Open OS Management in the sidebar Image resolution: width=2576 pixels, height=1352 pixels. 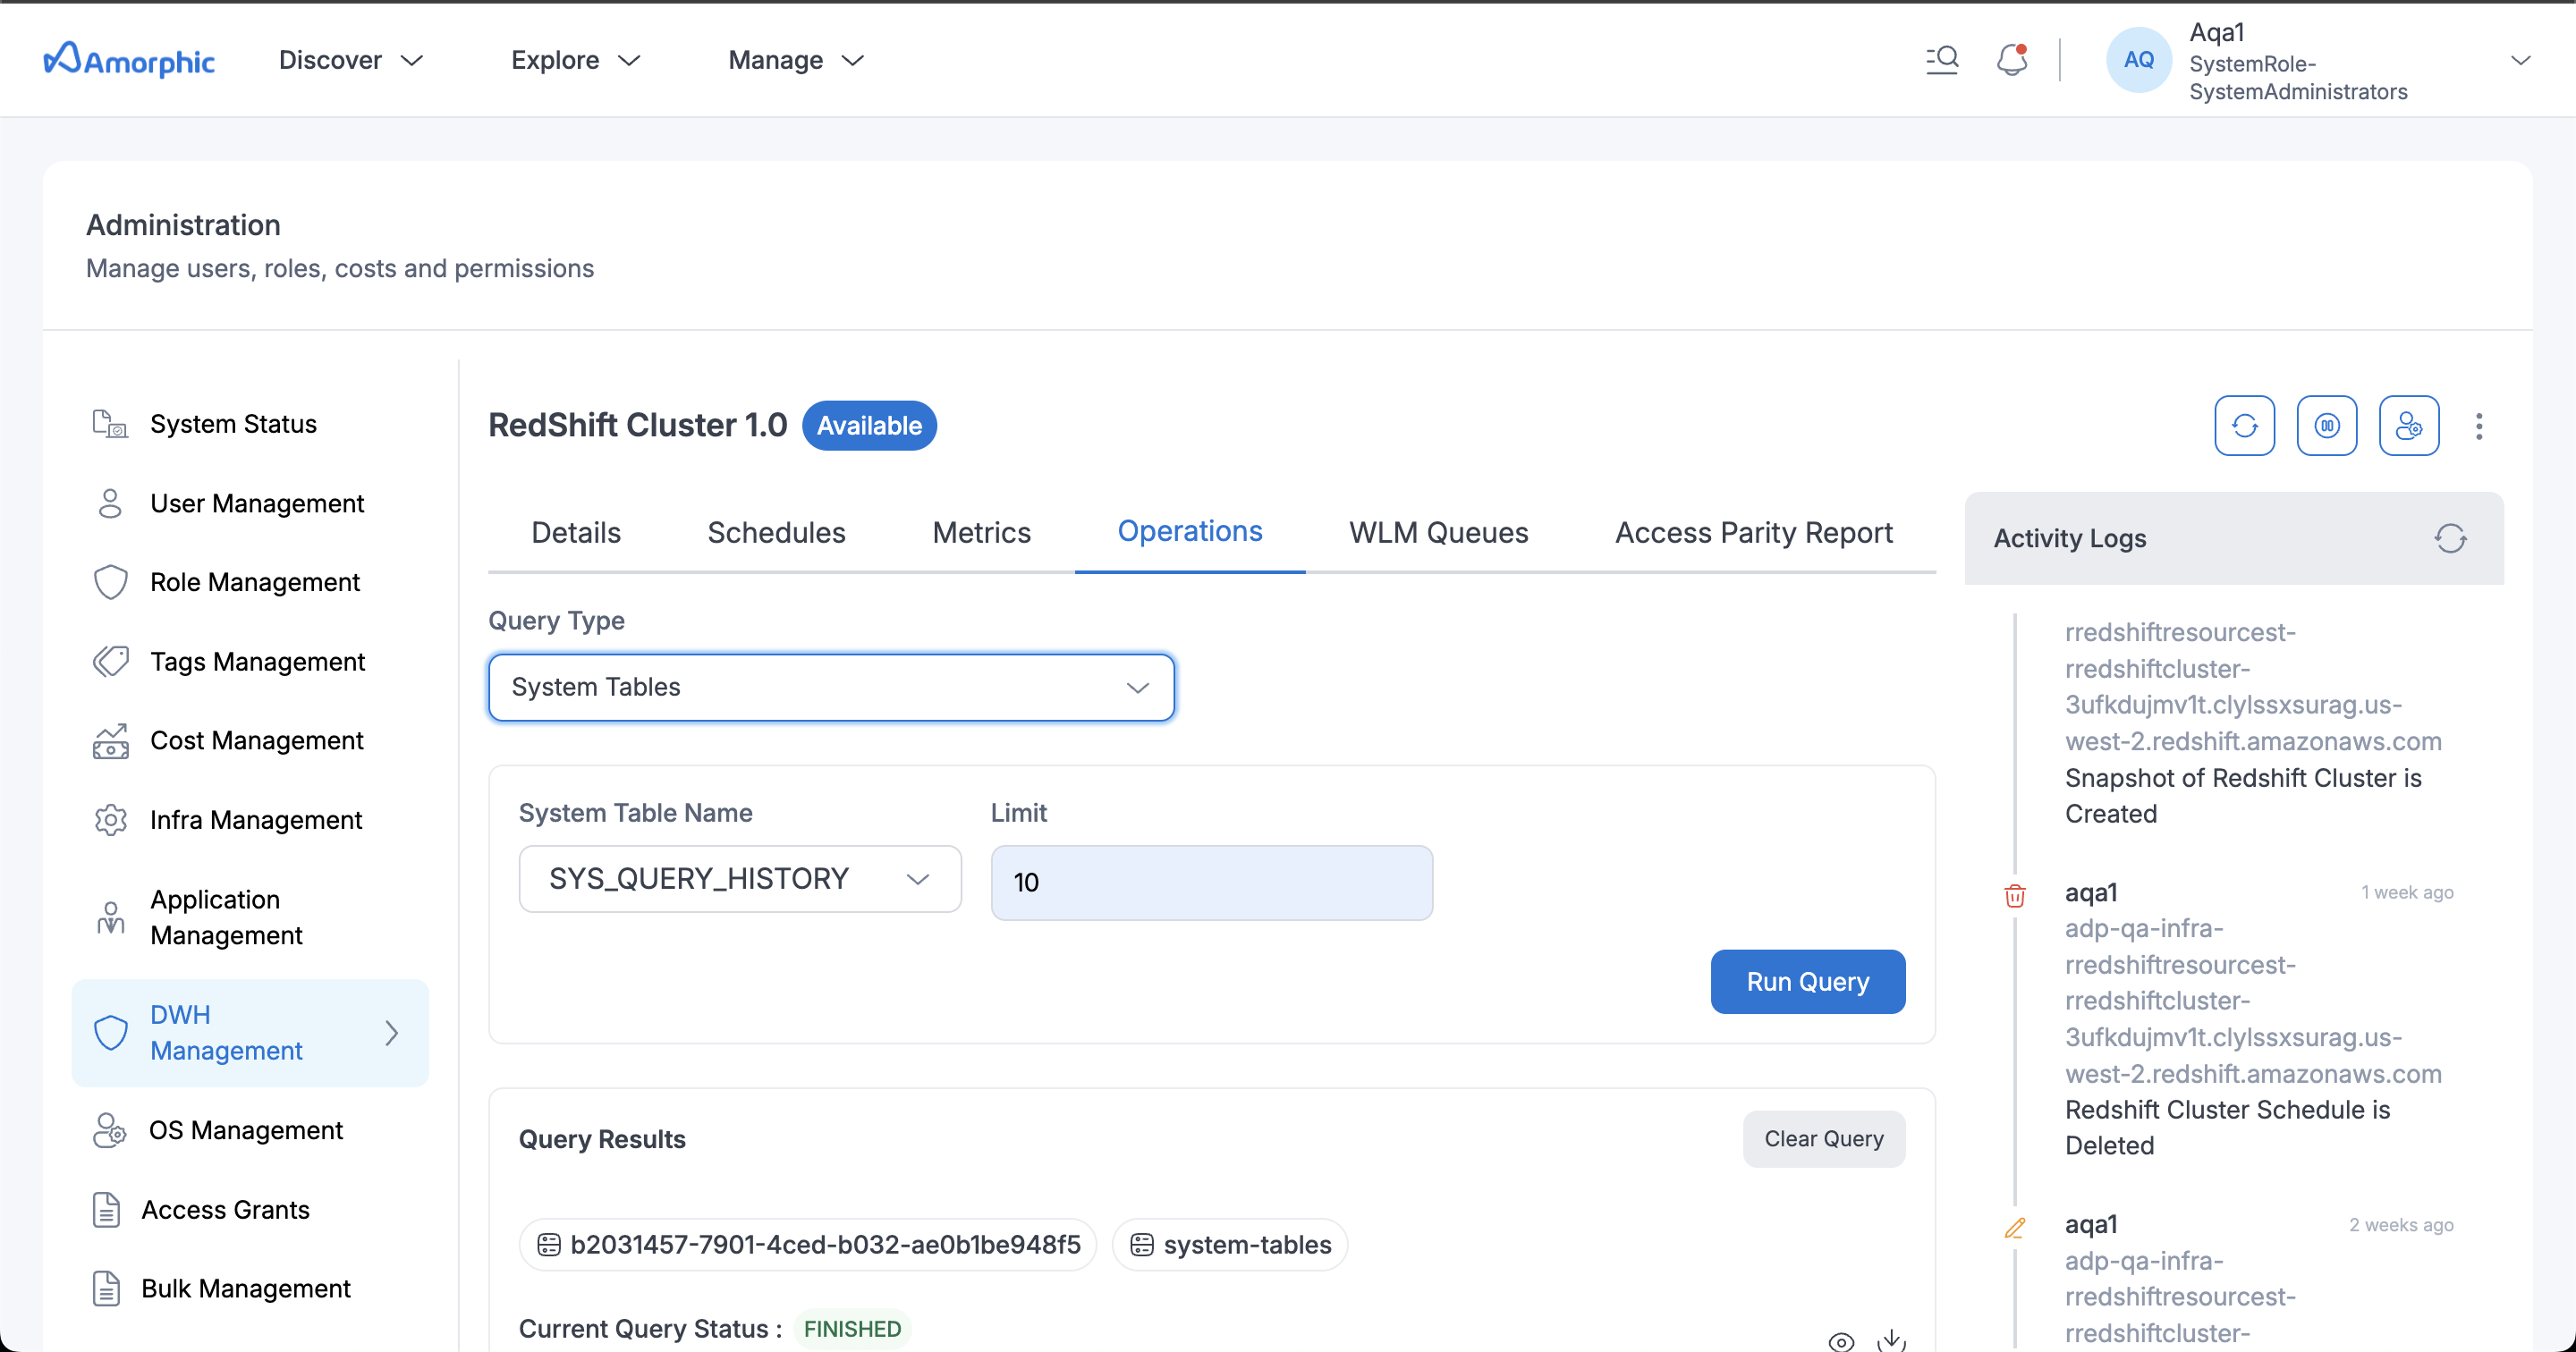point(246,1130)
